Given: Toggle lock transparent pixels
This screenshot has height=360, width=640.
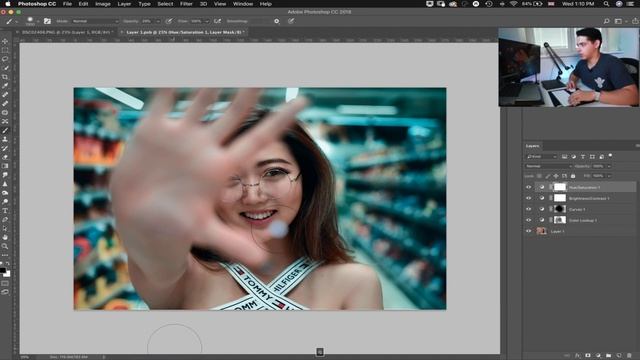Looking at the screenshot, I should click(539, 176).
